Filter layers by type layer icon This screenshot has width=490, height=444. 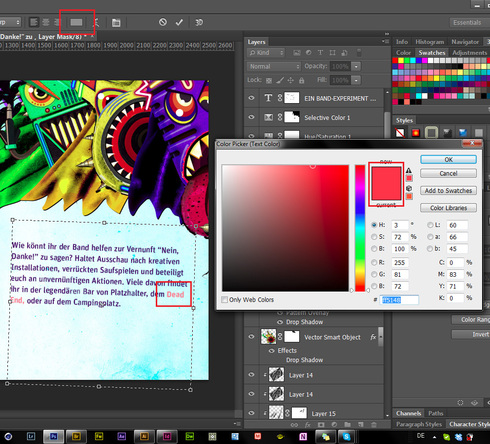pyautogui.click(x=320, y=53)
